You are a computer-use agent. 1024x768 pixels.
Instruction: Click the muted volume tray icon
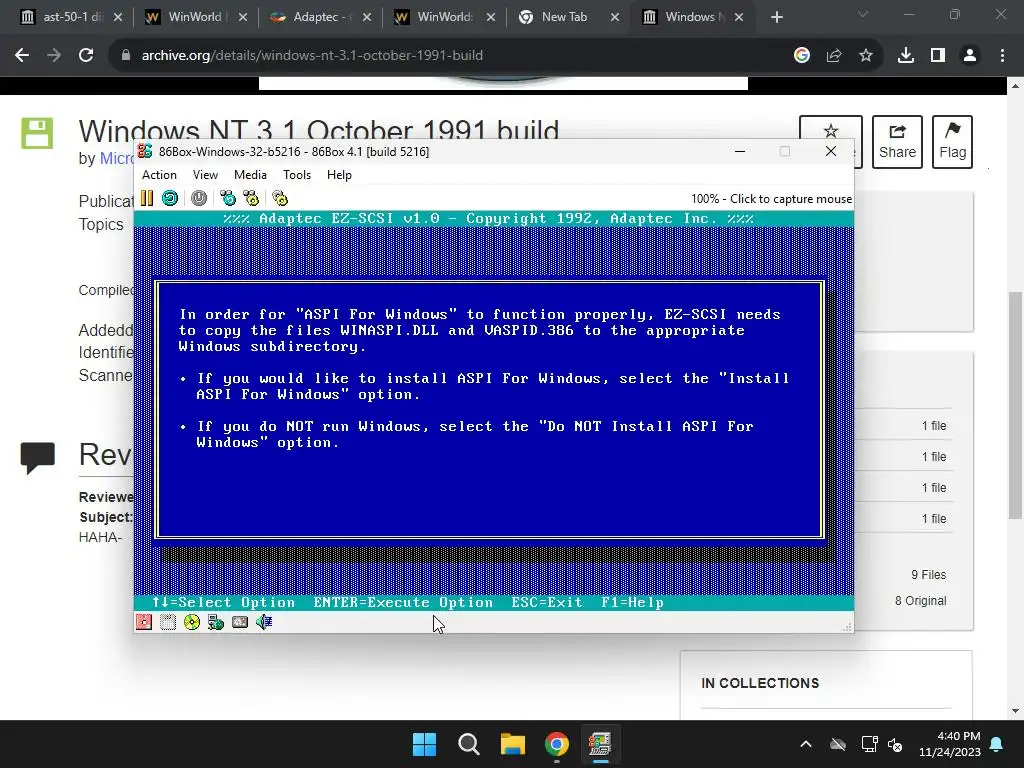click(x=895, y=744)
